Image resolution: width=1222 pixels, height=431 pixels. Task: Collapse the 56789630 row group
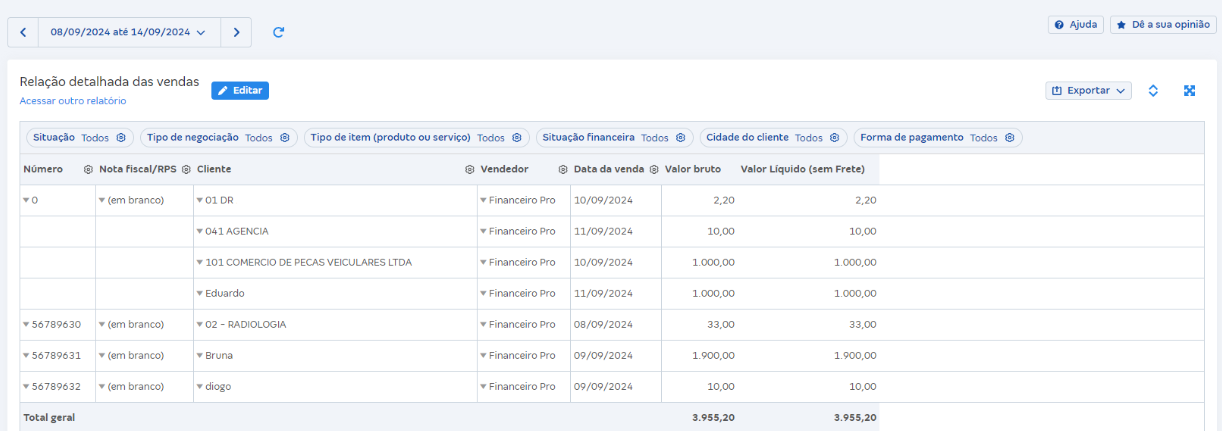tap(26, 325)
